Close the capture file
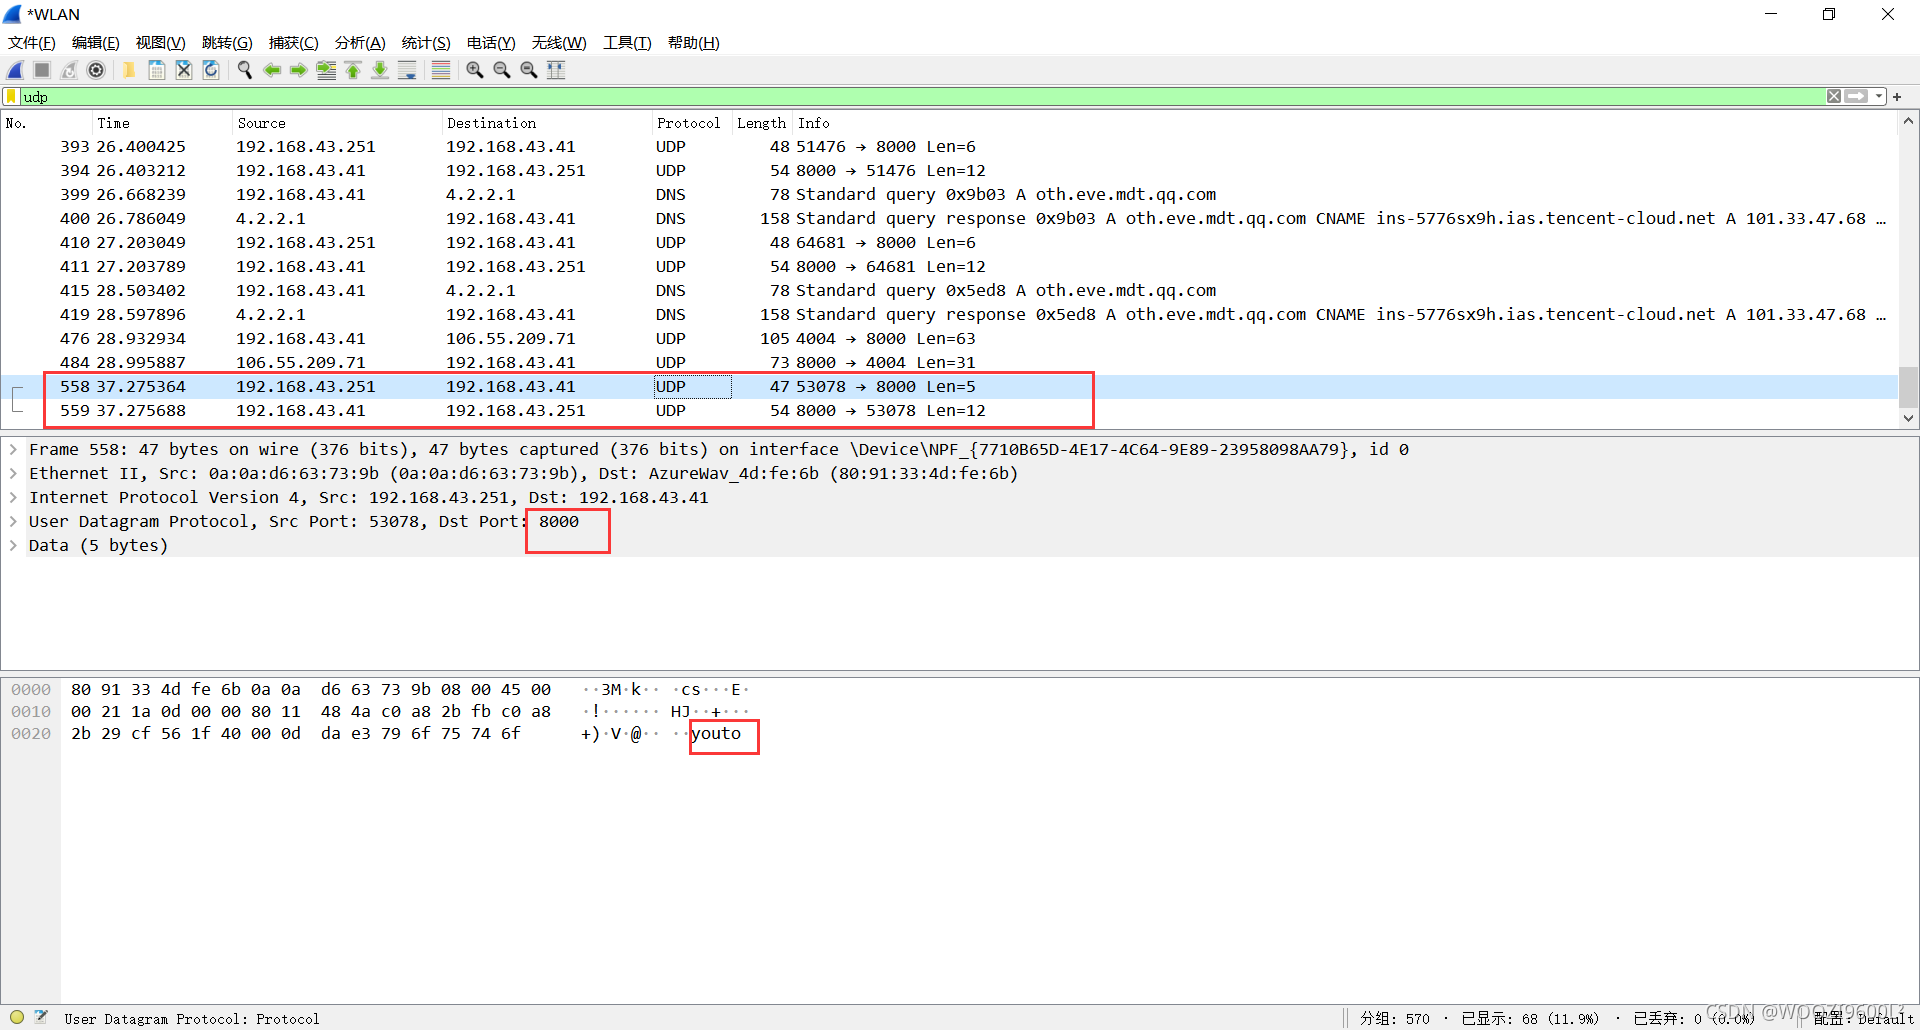 coord(184,70)
